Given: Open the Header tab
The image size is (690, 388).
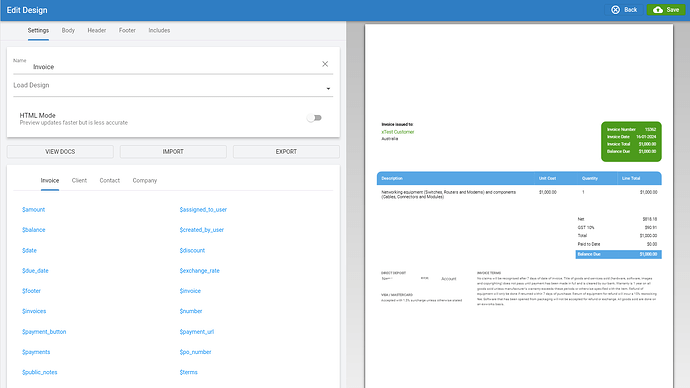Looking at the screenshot, I should [x=97, y=30].
